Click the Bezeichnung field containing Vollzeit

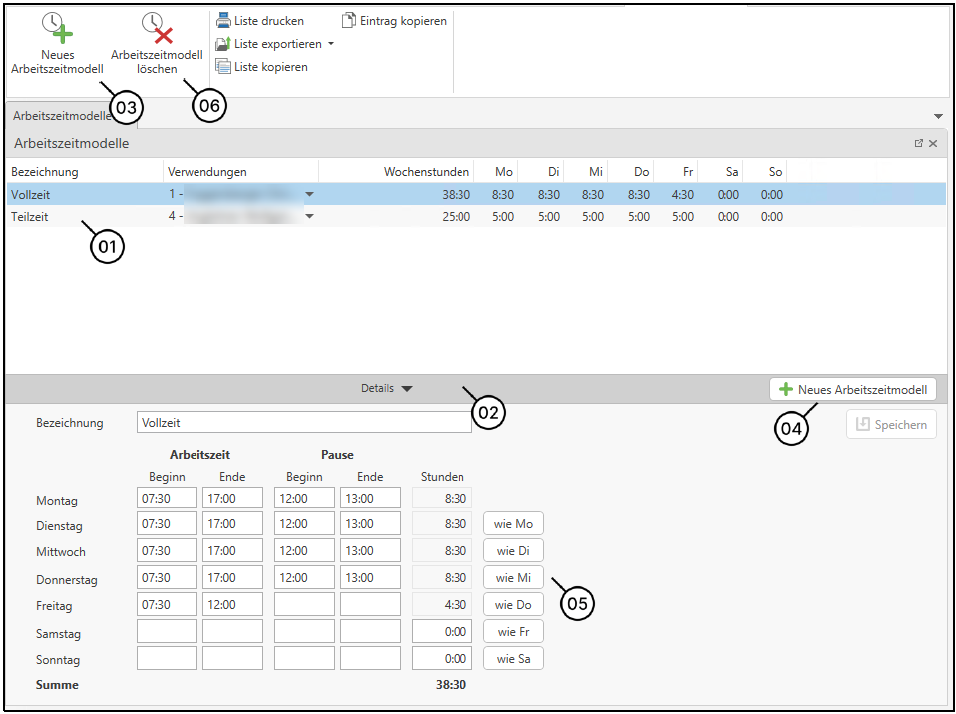coord(303,423)
